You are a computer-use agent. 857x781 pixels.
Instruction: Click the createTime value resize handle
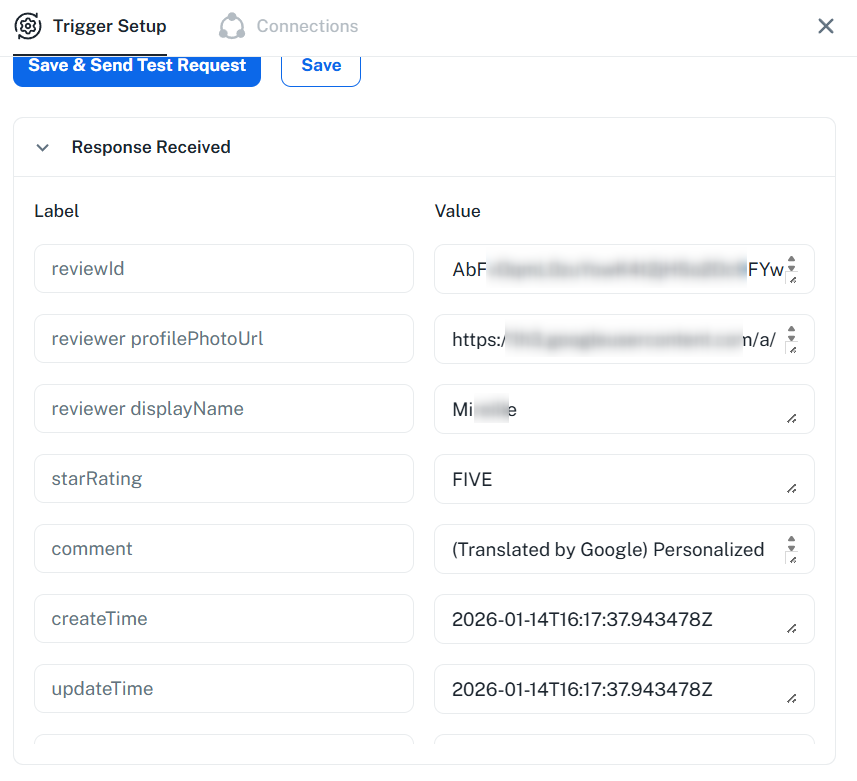pos(792,628)
